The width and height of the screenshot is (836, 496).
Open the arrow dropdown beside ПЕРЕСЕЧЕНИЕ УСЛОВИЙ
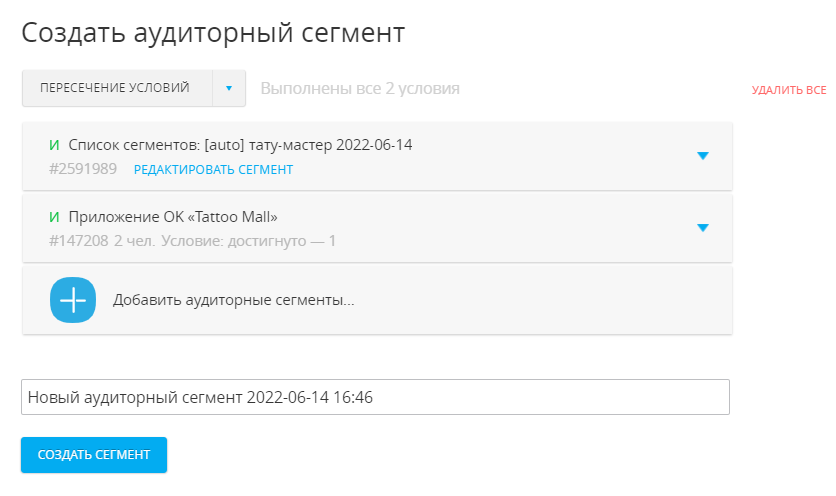pos(228,88)
